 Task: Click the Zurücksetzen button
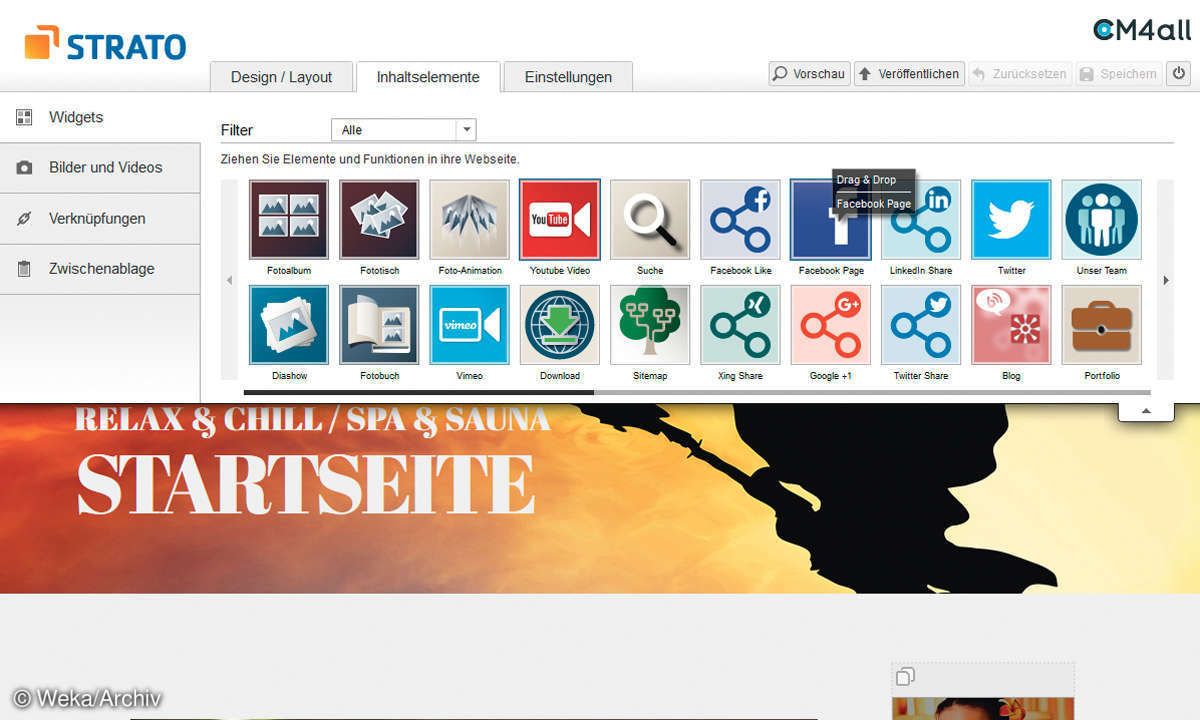tap(1019, 74)
